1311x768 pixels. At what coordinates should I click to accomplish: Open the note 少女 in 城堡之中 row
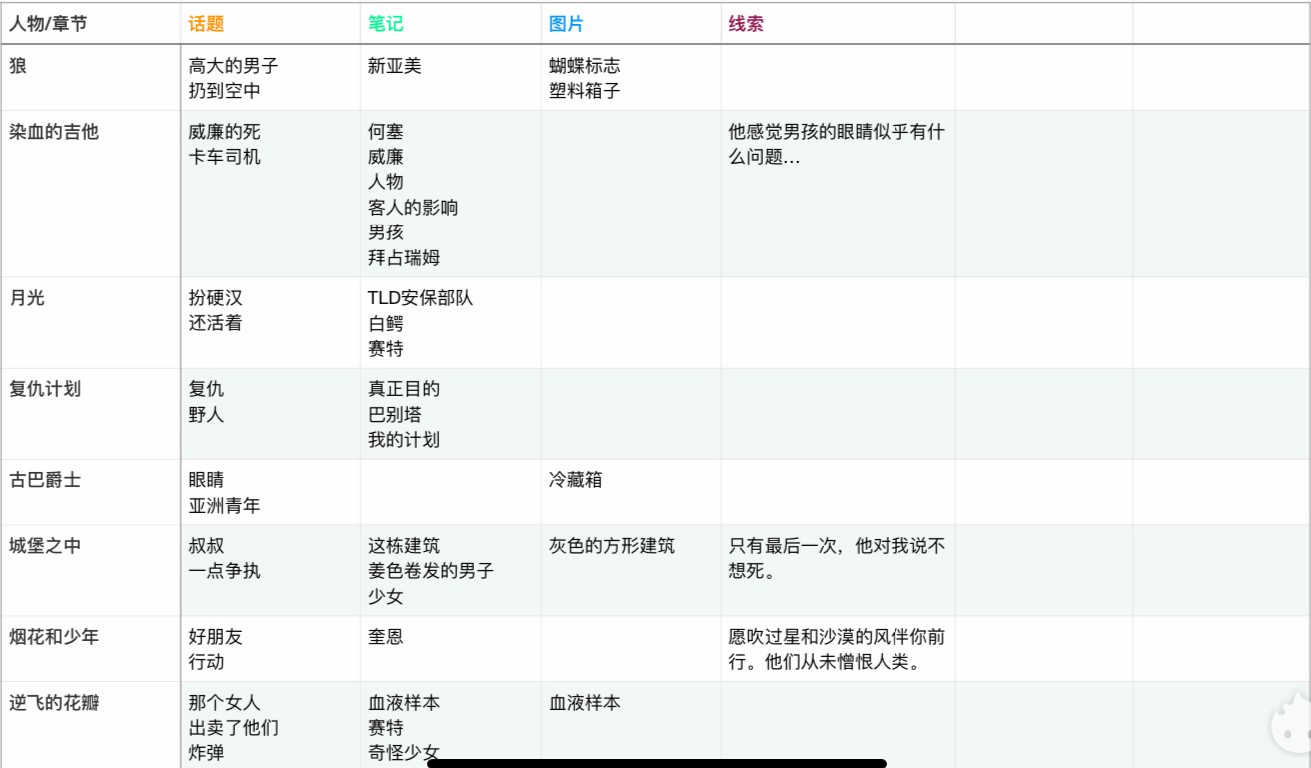coord(386,597)
